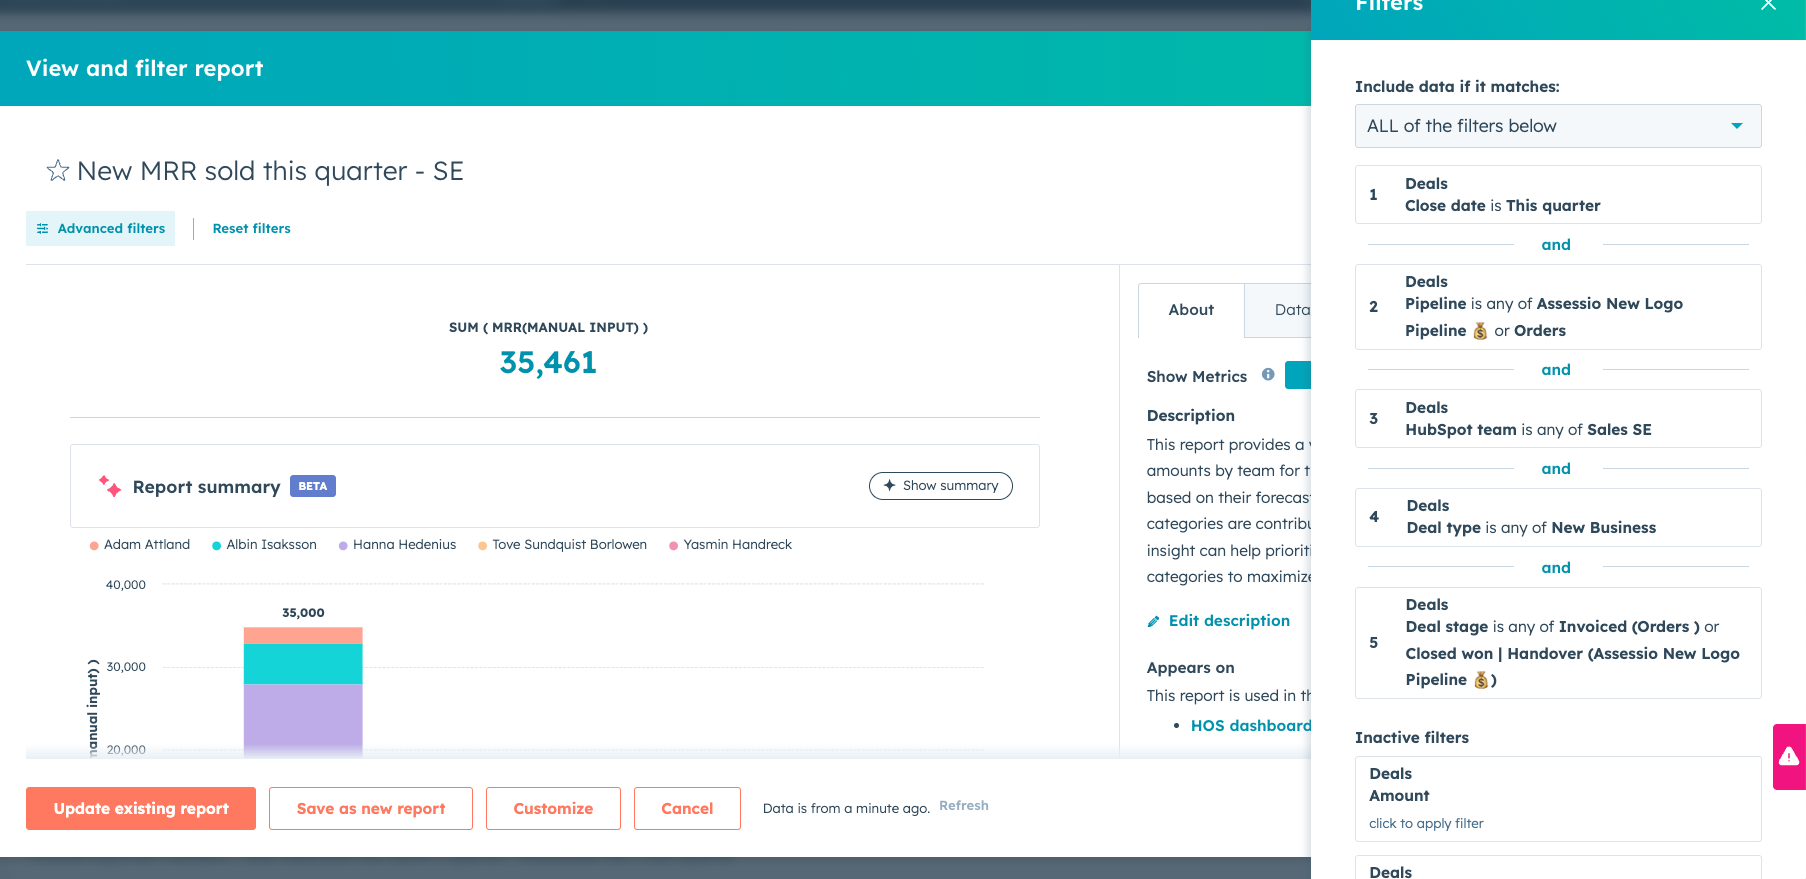1806x879 pixels.
Task: Open the HOS dashboard link
Action: click(x=1250, y=726)
